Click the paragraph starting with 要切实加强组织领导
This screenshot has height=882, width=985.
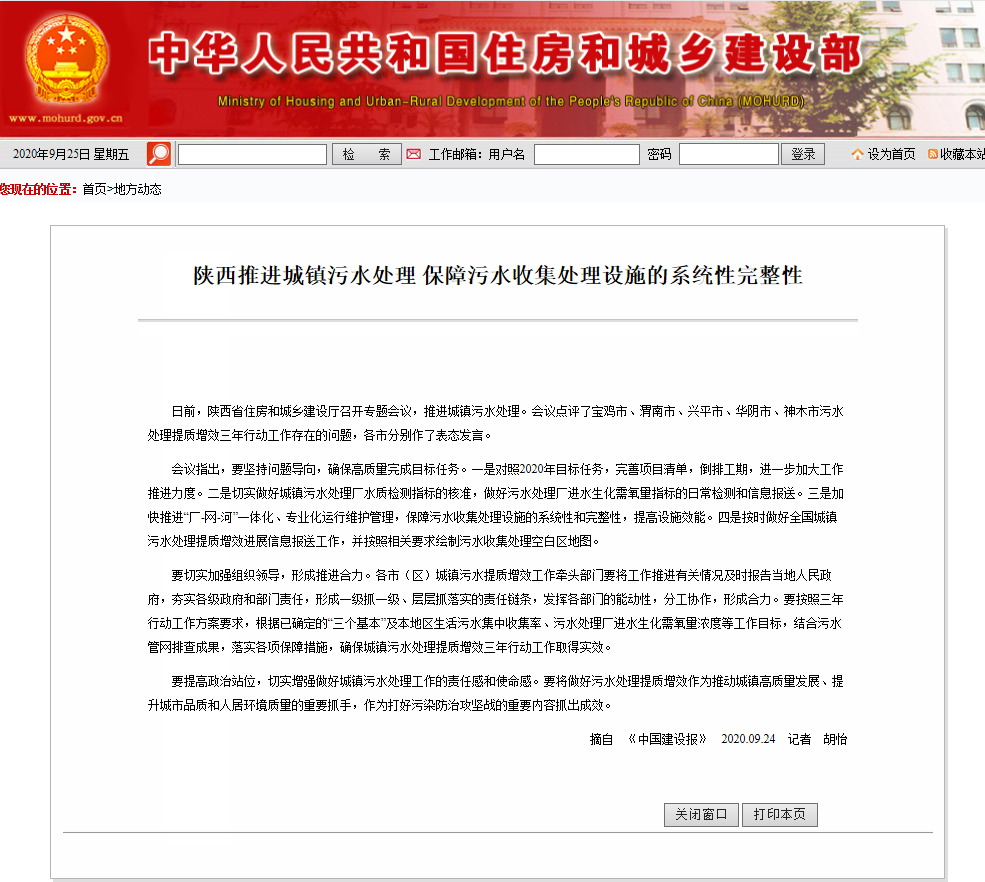click(496, 611)
